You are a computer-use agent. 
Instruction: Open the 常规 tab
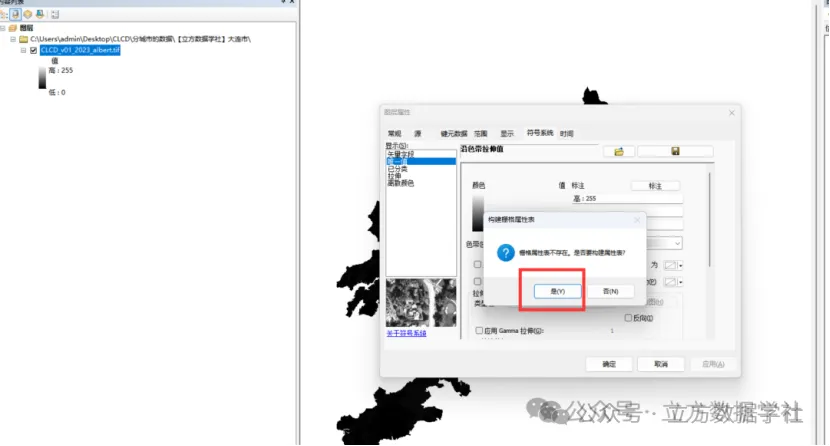click(395, 134)
